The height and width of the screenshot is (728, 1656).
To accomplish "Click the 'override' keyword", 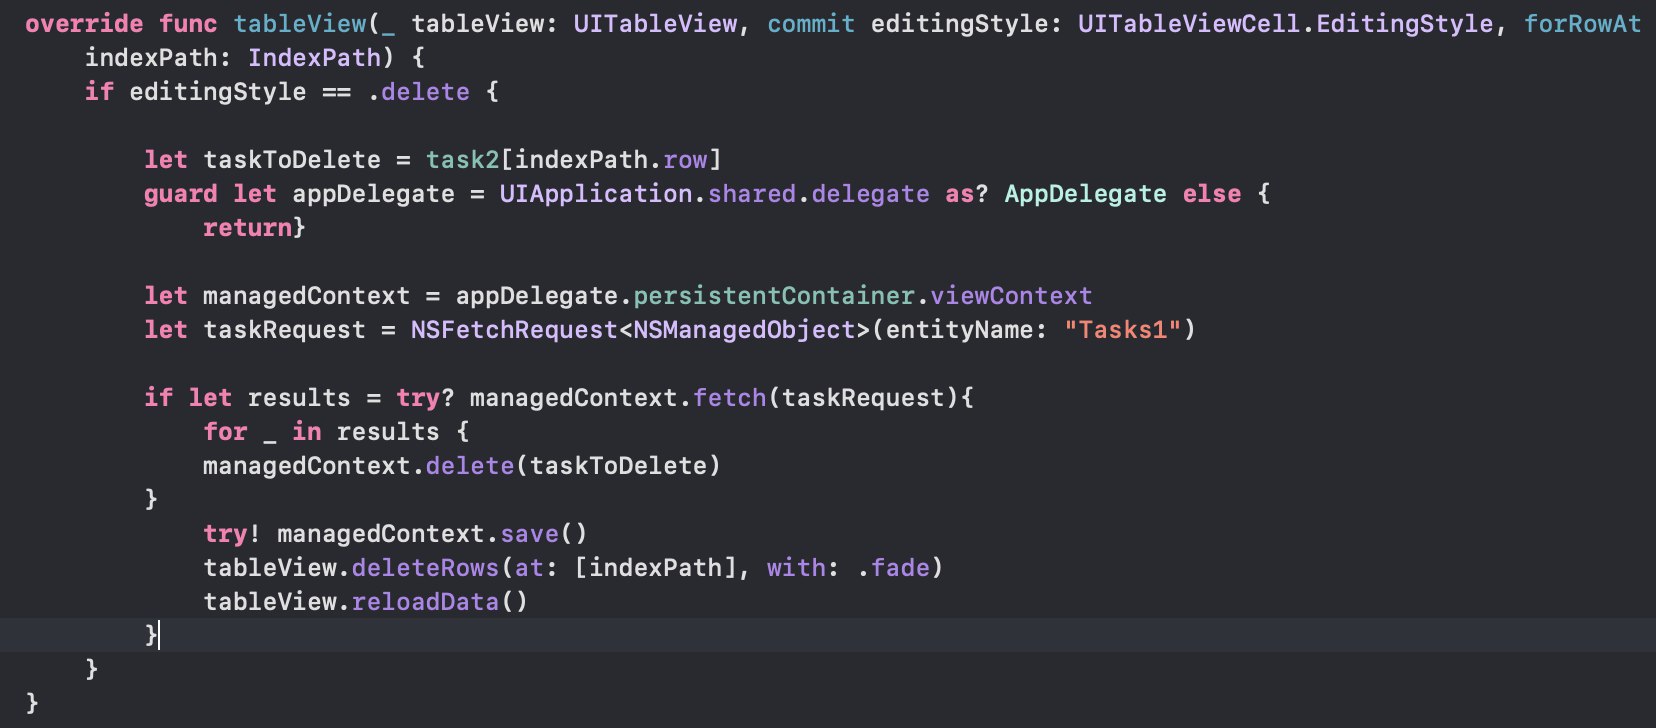I will click(x=84, y=23).
